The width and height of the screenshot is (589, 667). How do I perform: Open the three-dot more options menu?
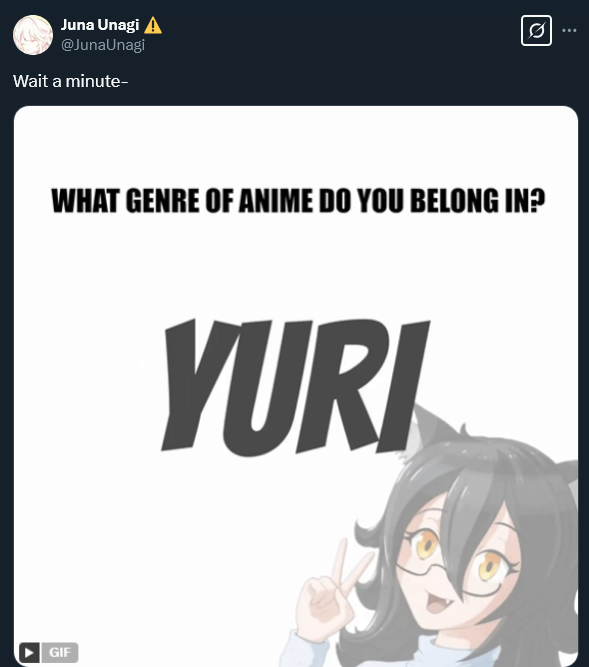[x=569, y=31]
